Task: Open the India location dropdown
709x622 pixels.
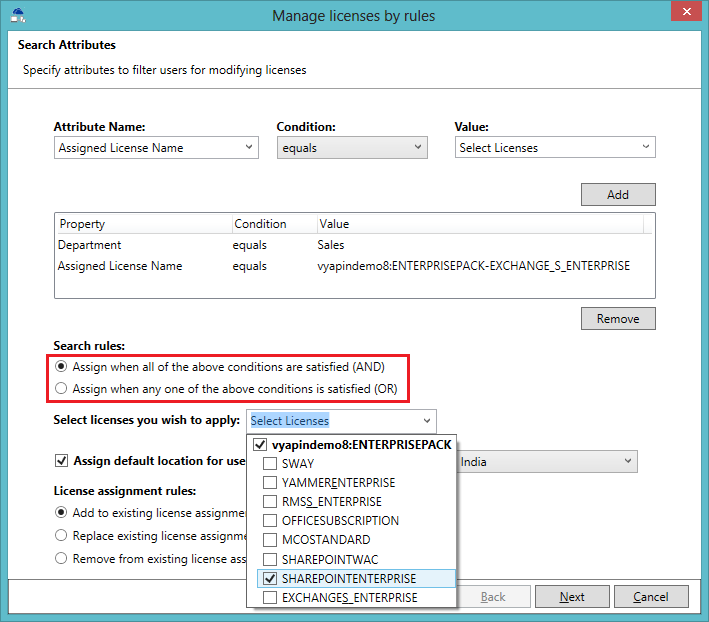Action: click(547, 462)
